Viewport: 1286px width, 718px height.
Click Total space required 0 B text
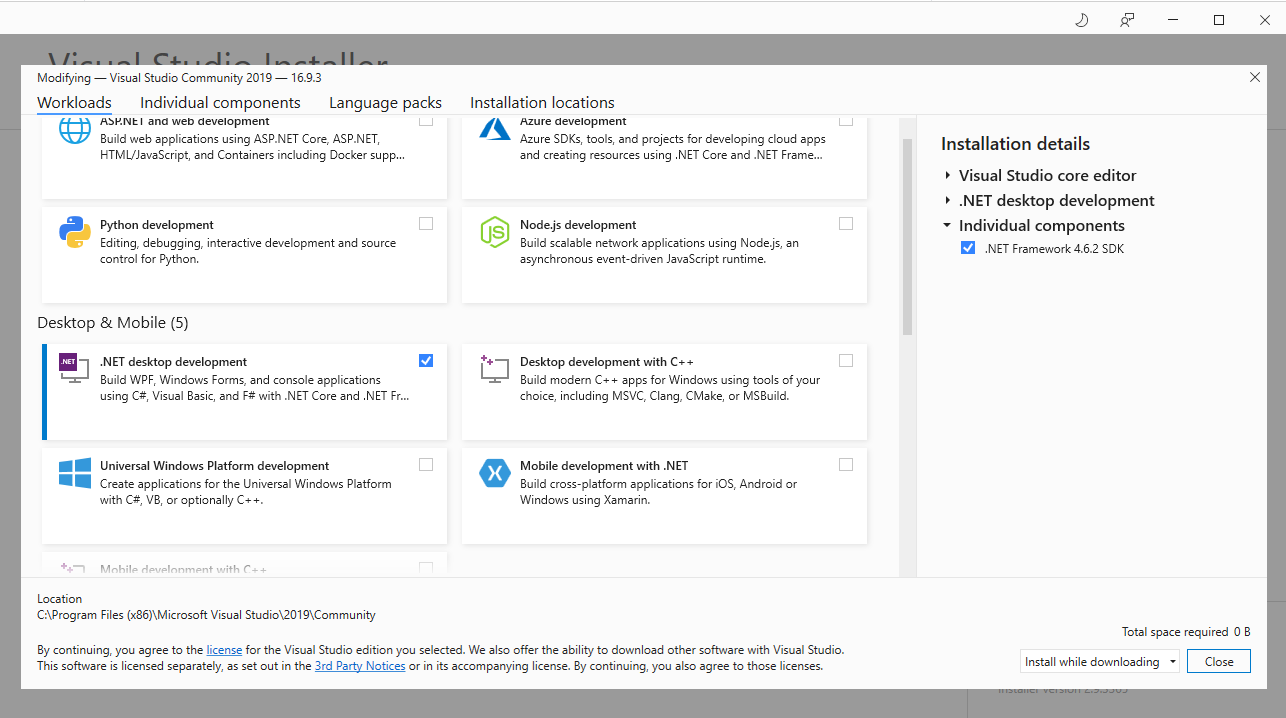pos(1186,632)
